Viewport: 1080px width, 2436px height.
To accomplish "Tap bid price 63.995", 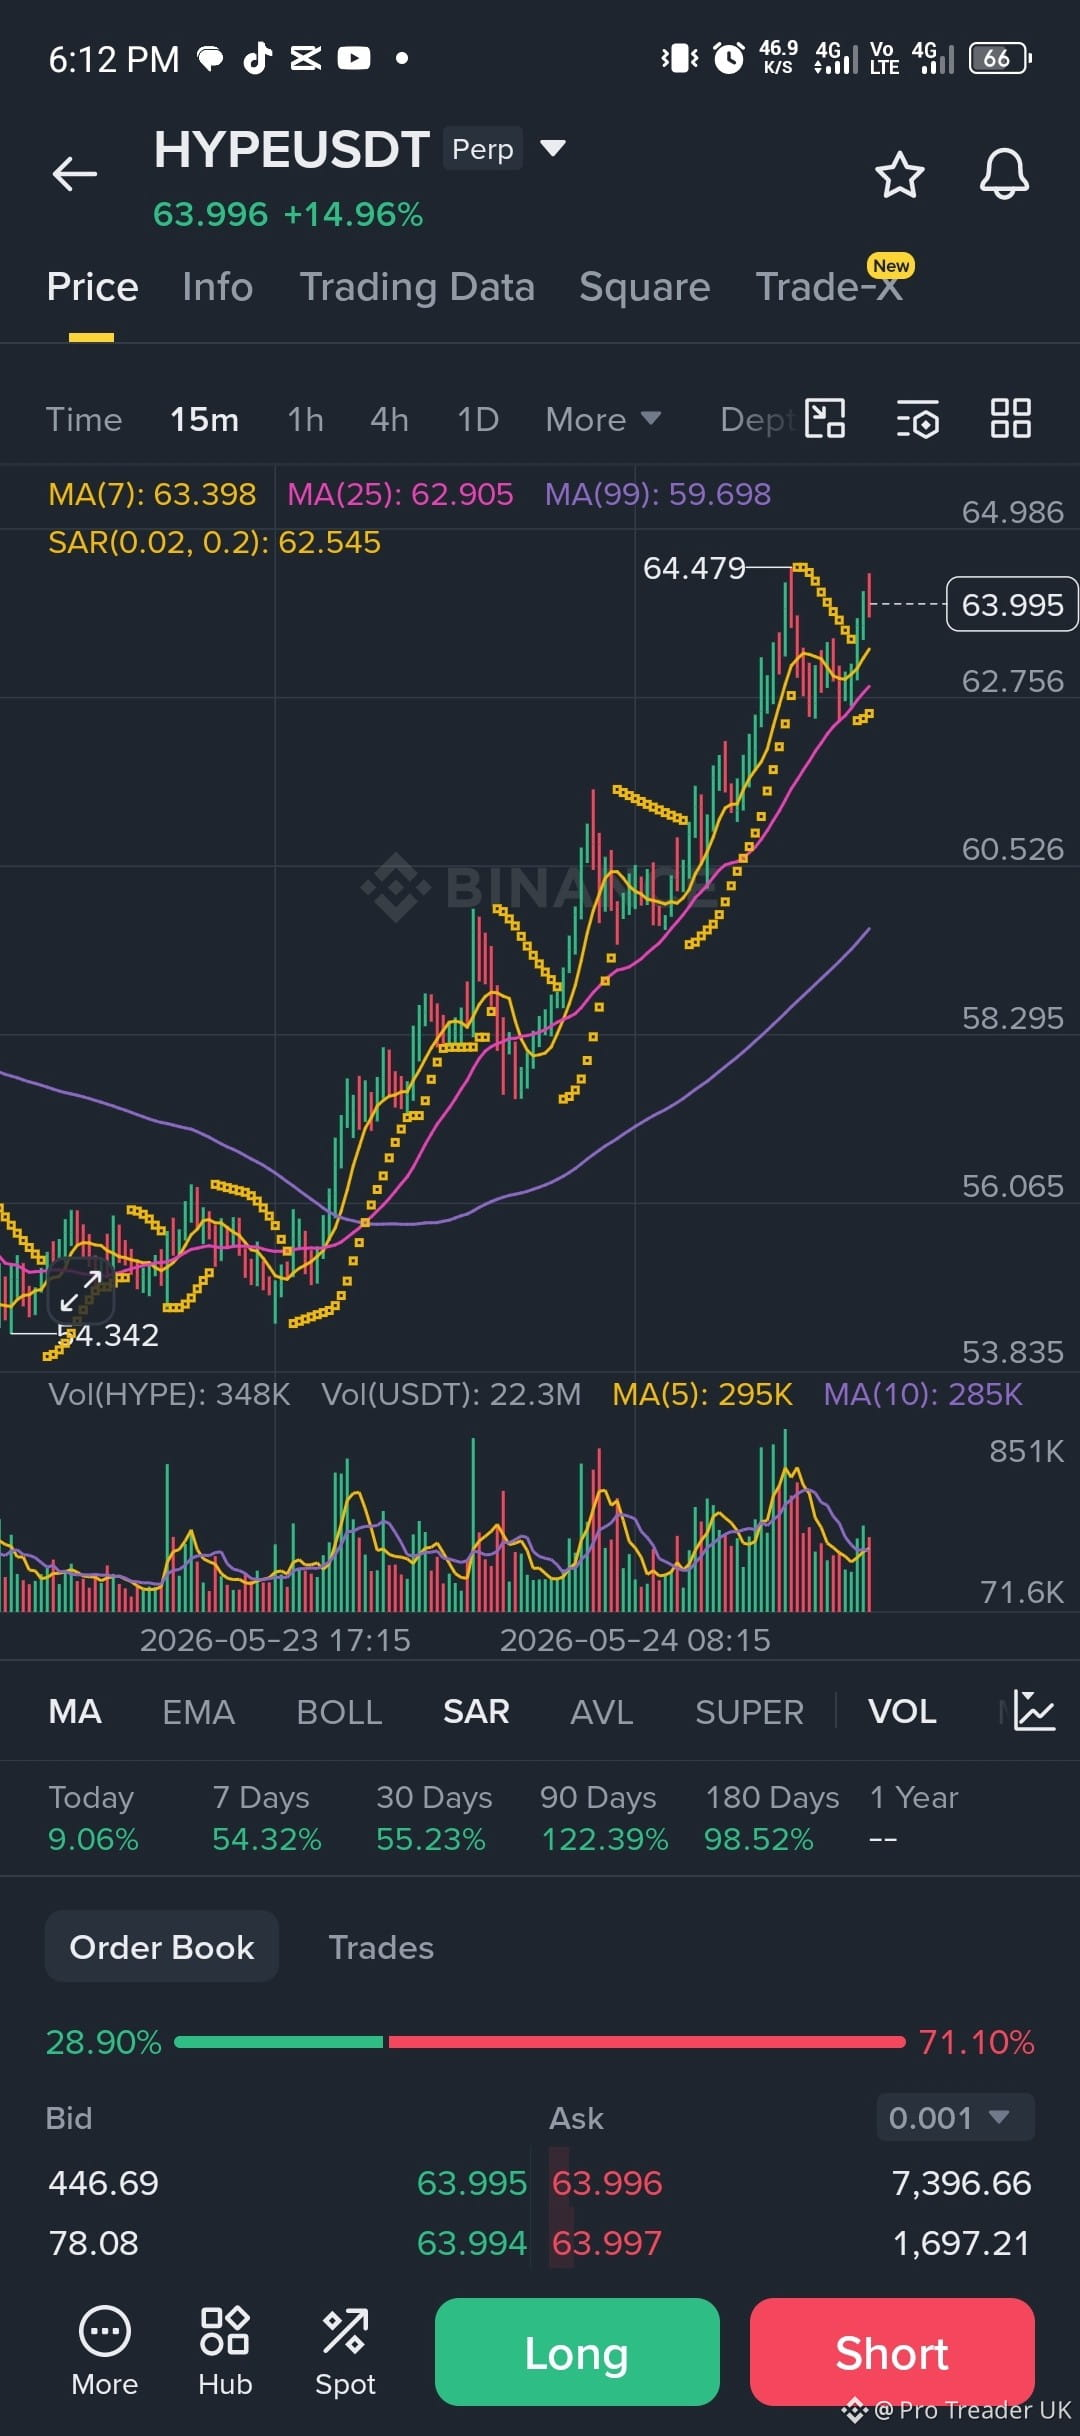I will pos(472,2183).
